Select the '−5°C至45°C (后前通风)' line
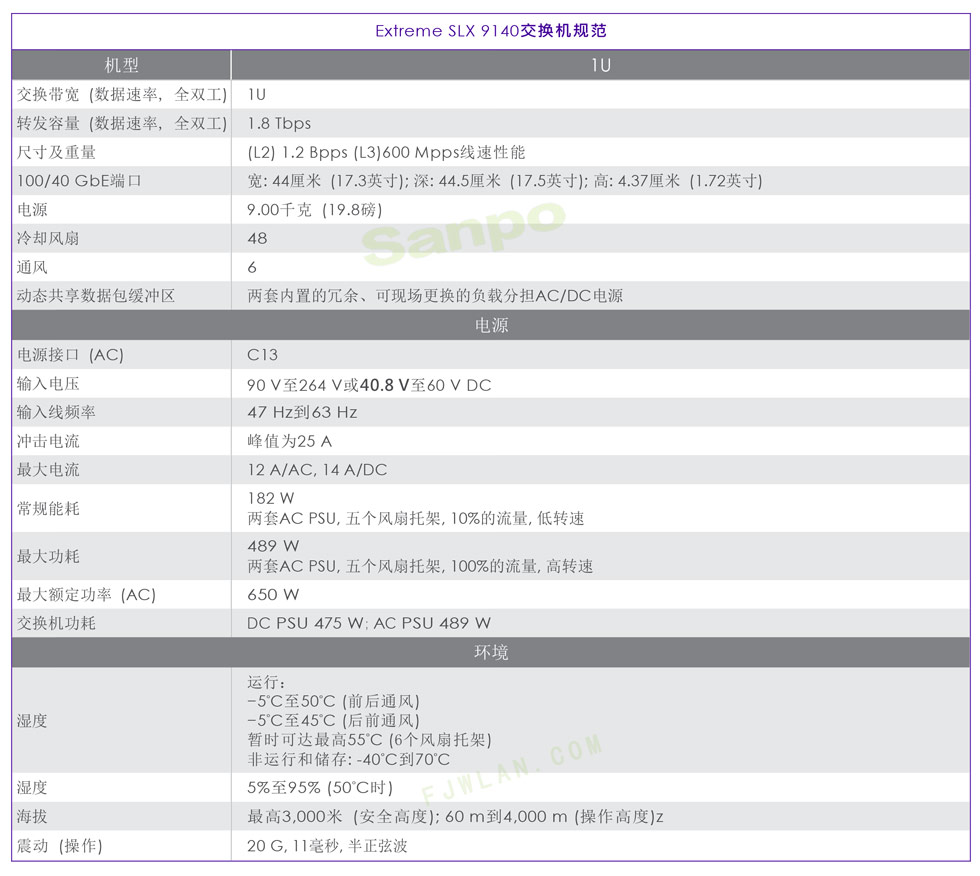The width and height of the screenshot is (980, 876). pyautogui.click(x=333, y=720)
